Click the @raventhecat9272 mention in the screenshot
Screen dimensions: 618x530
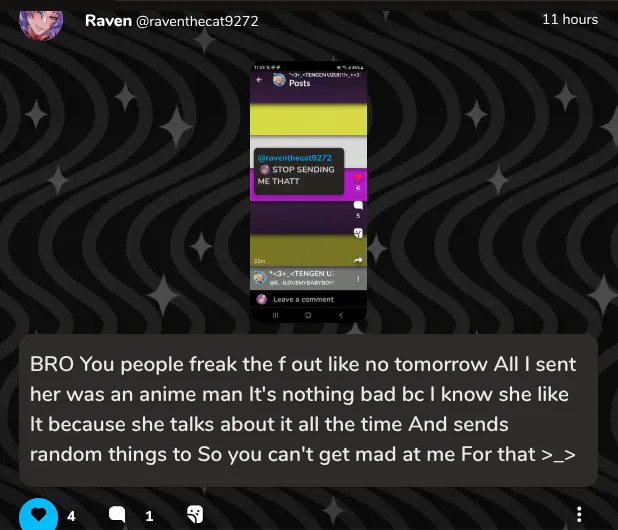coord(294,158)
